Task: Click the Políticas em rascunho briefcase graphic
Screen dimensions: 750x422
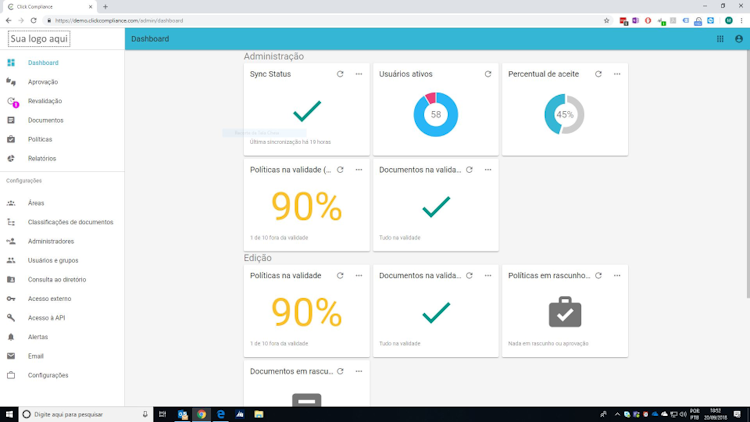Action: click(x=565, y=312)
